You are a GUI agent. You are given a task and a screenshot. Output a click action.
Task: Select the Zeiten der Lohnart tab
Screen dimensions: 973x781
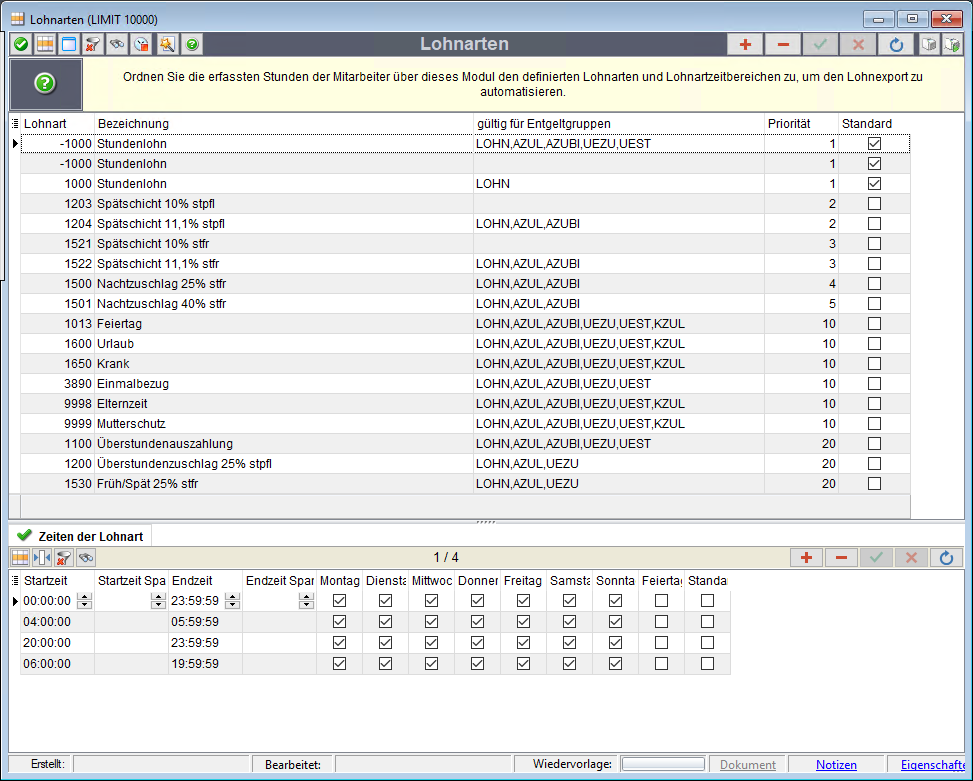point(80,536)
